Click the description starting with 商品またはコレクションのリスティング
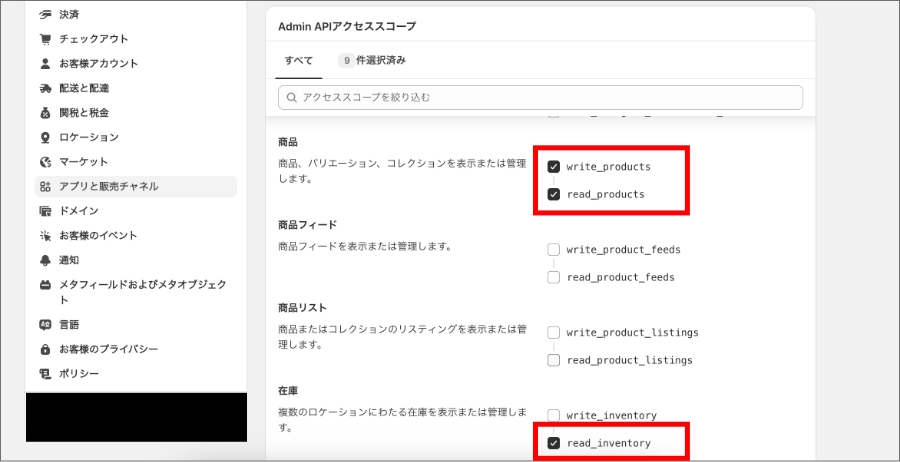900x462 pixels. coord(402,337)
